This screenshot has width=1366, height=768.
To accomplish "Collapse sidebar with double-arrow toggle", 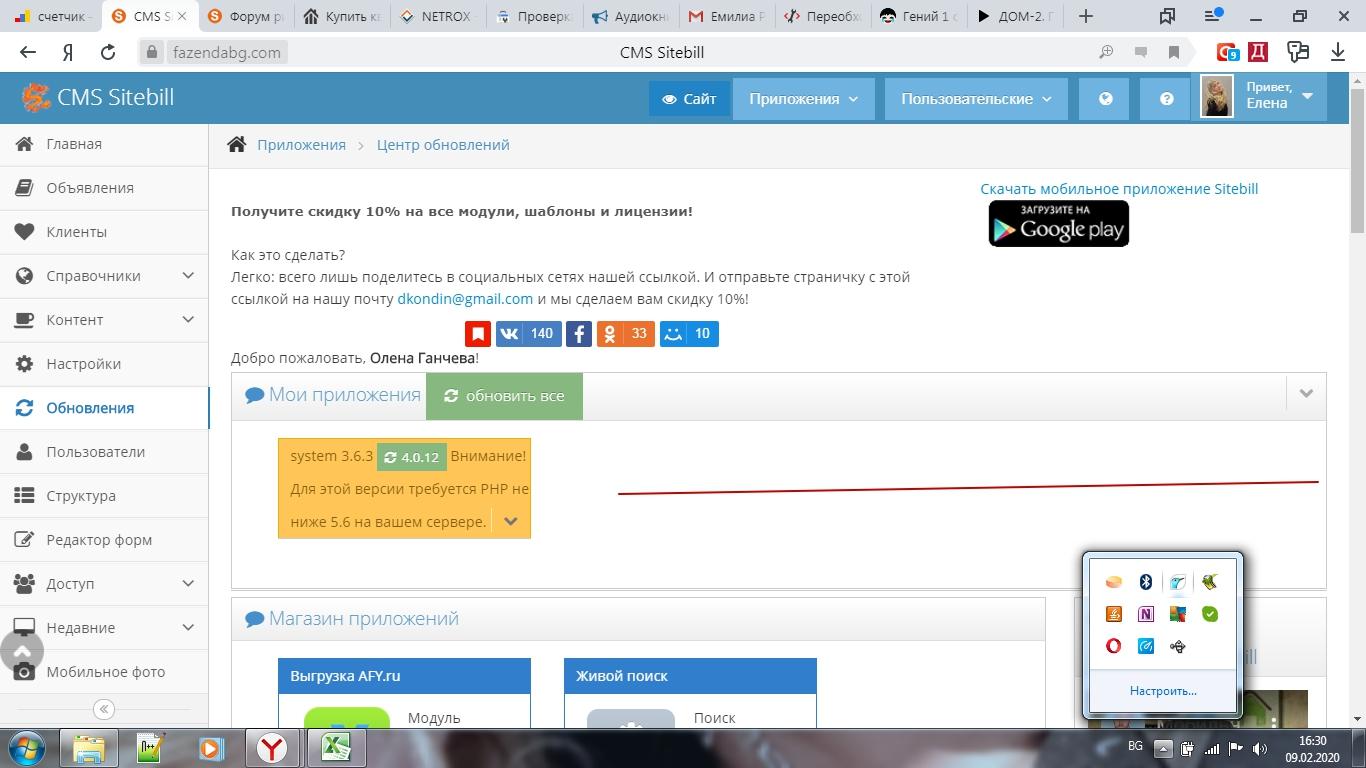I will pyautogui.click(x=104, y=709).
